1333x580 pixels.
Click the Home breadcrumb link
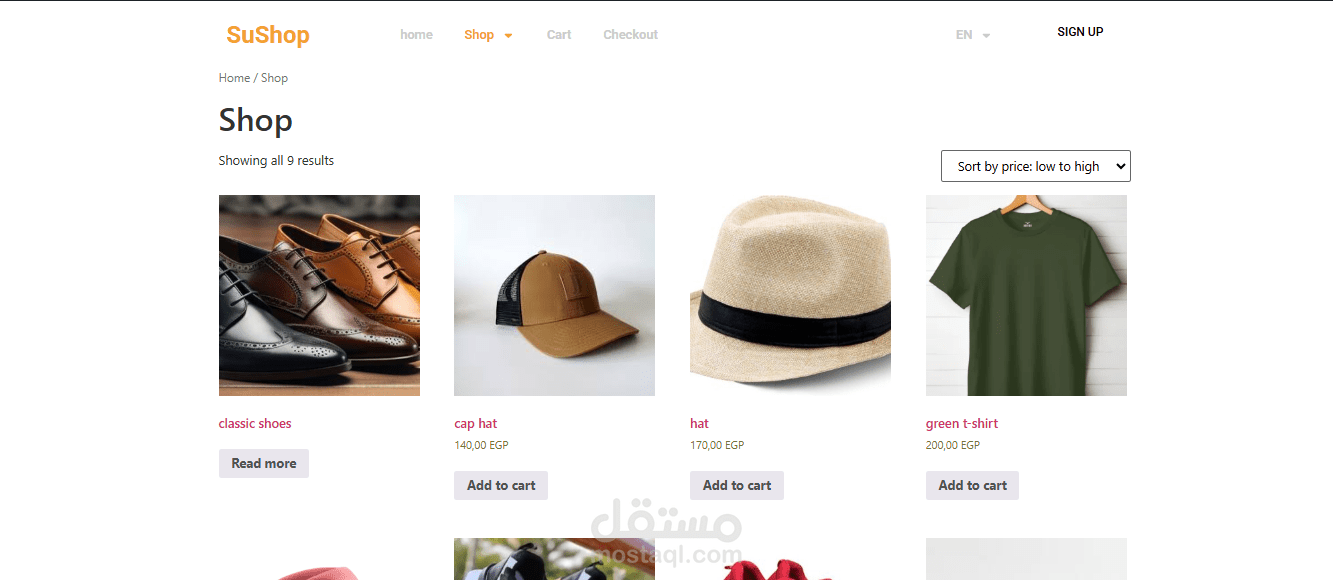coord(233,77)
